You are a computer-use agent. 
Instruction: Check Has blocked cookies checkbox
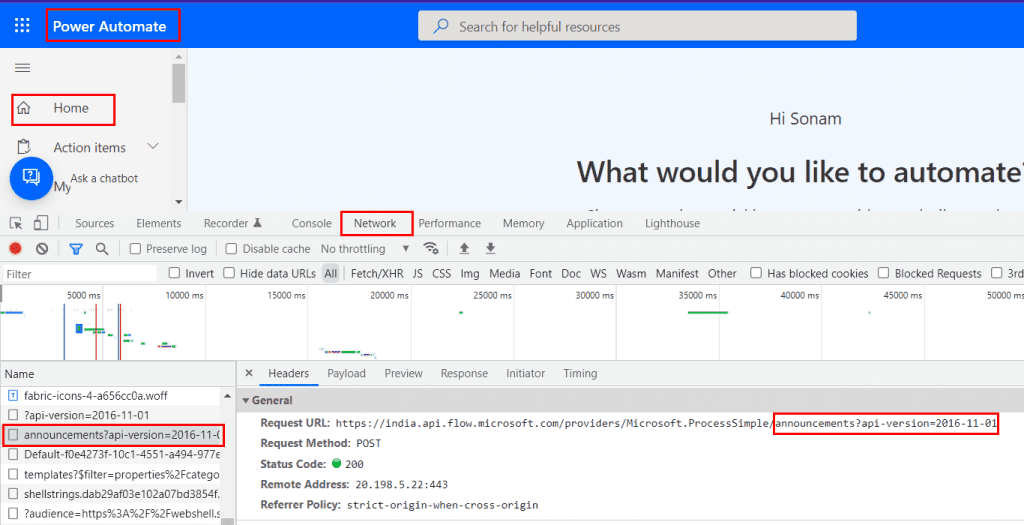[x=756, y=273]
